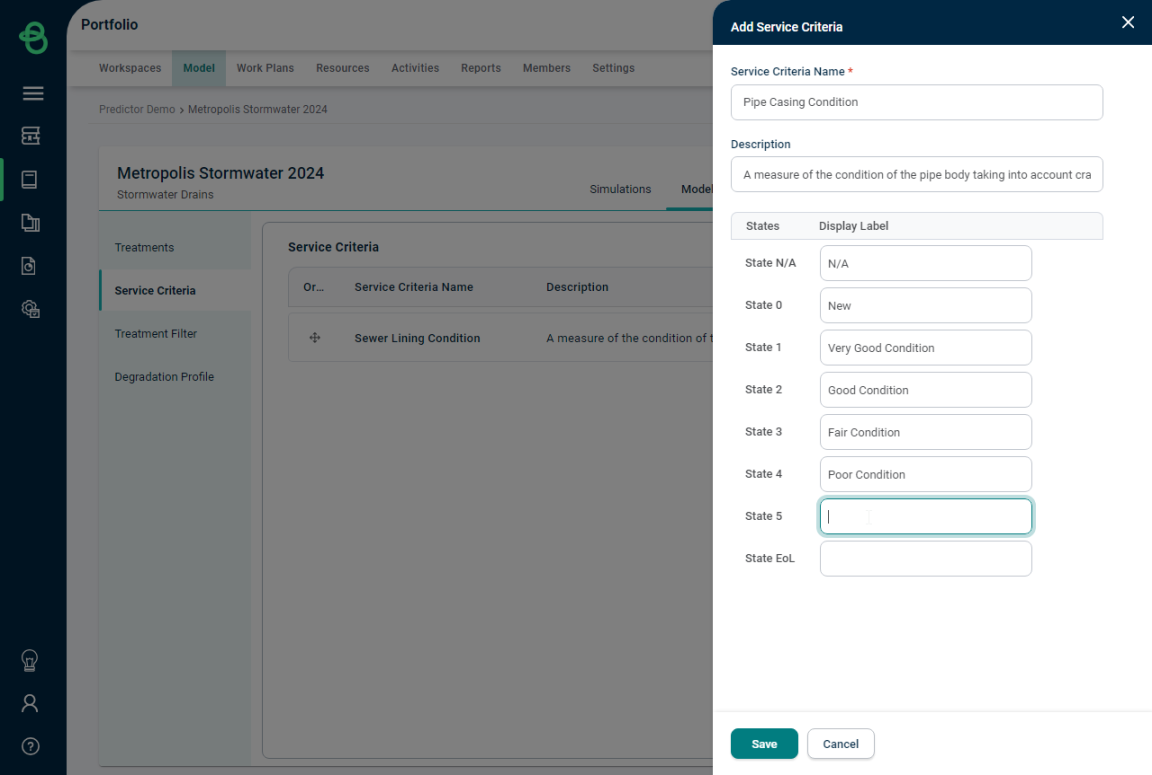1152x775 pixels.
Task: Select Treatments in the side menu
Action: [x=176, y=248]
